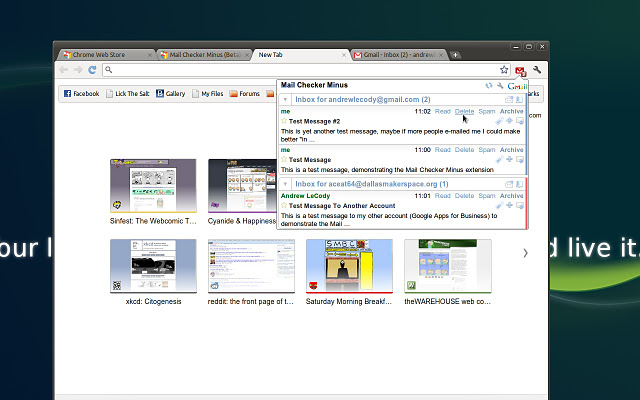Select the New Tab tab
The image size is (640, 400).
point(301,55)
